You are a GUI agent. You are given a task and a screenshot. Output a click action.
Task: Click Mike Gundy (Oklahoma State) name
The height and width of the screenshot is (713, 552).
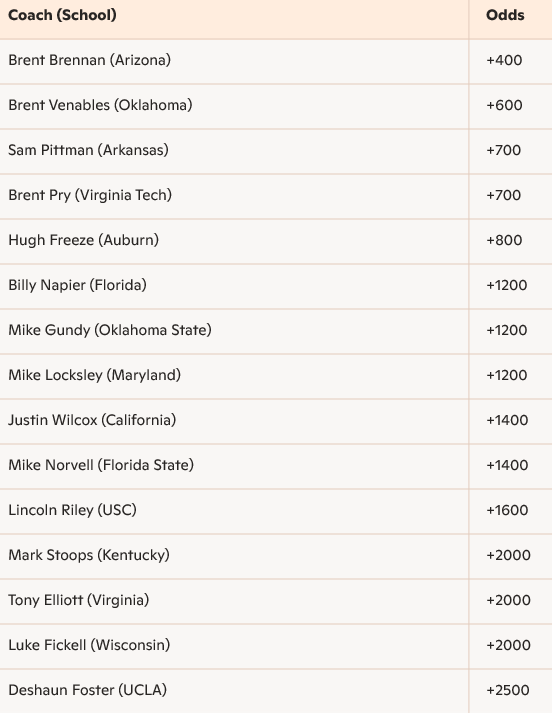tap(110, 330)
